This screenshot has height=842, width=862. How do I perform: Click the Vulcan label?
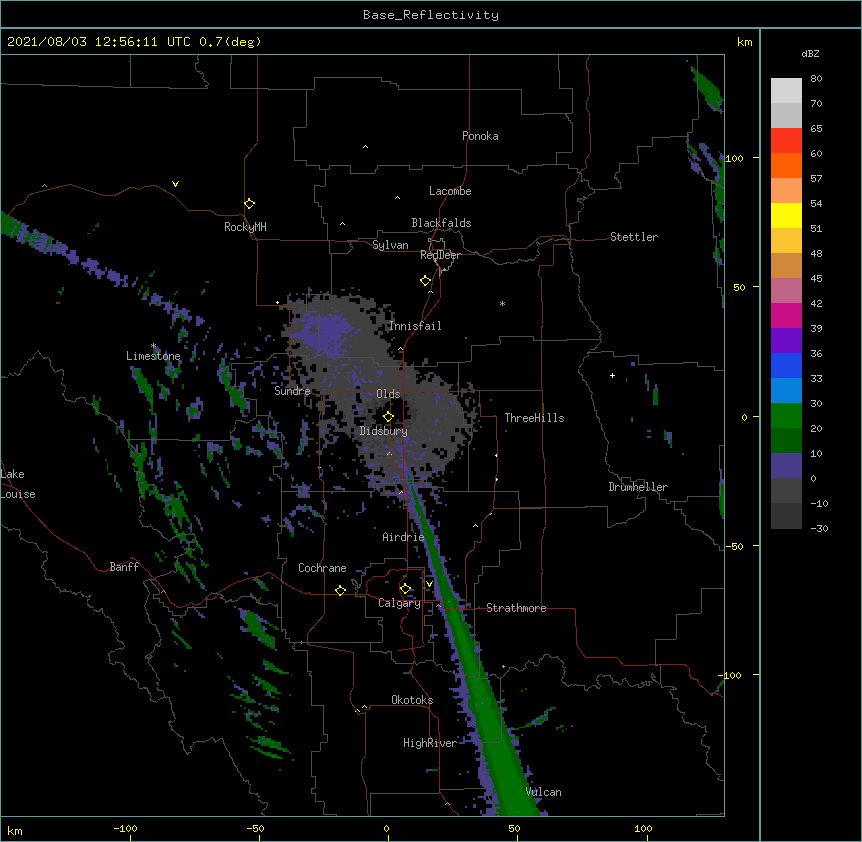(x=543, y=792)
